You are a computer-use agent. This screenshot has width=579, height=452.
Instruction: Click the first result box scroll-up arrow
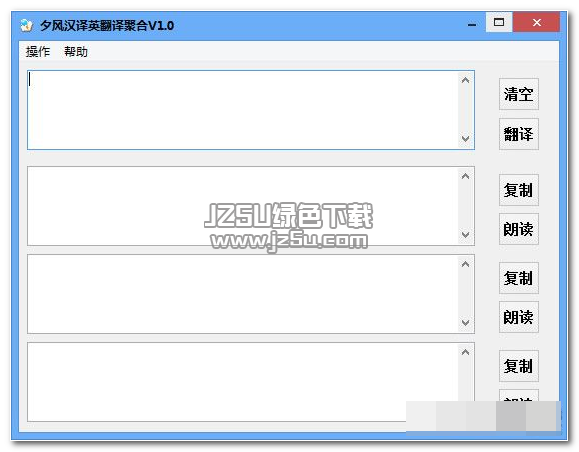click(x=466, y=176)
